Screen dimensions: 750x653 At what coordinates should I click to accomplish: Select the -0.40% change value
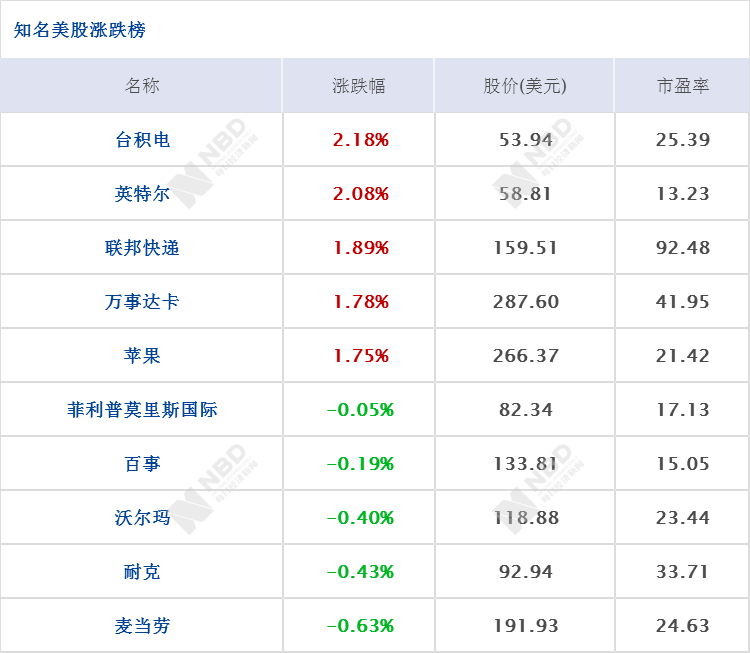click(x=360, y=518)
